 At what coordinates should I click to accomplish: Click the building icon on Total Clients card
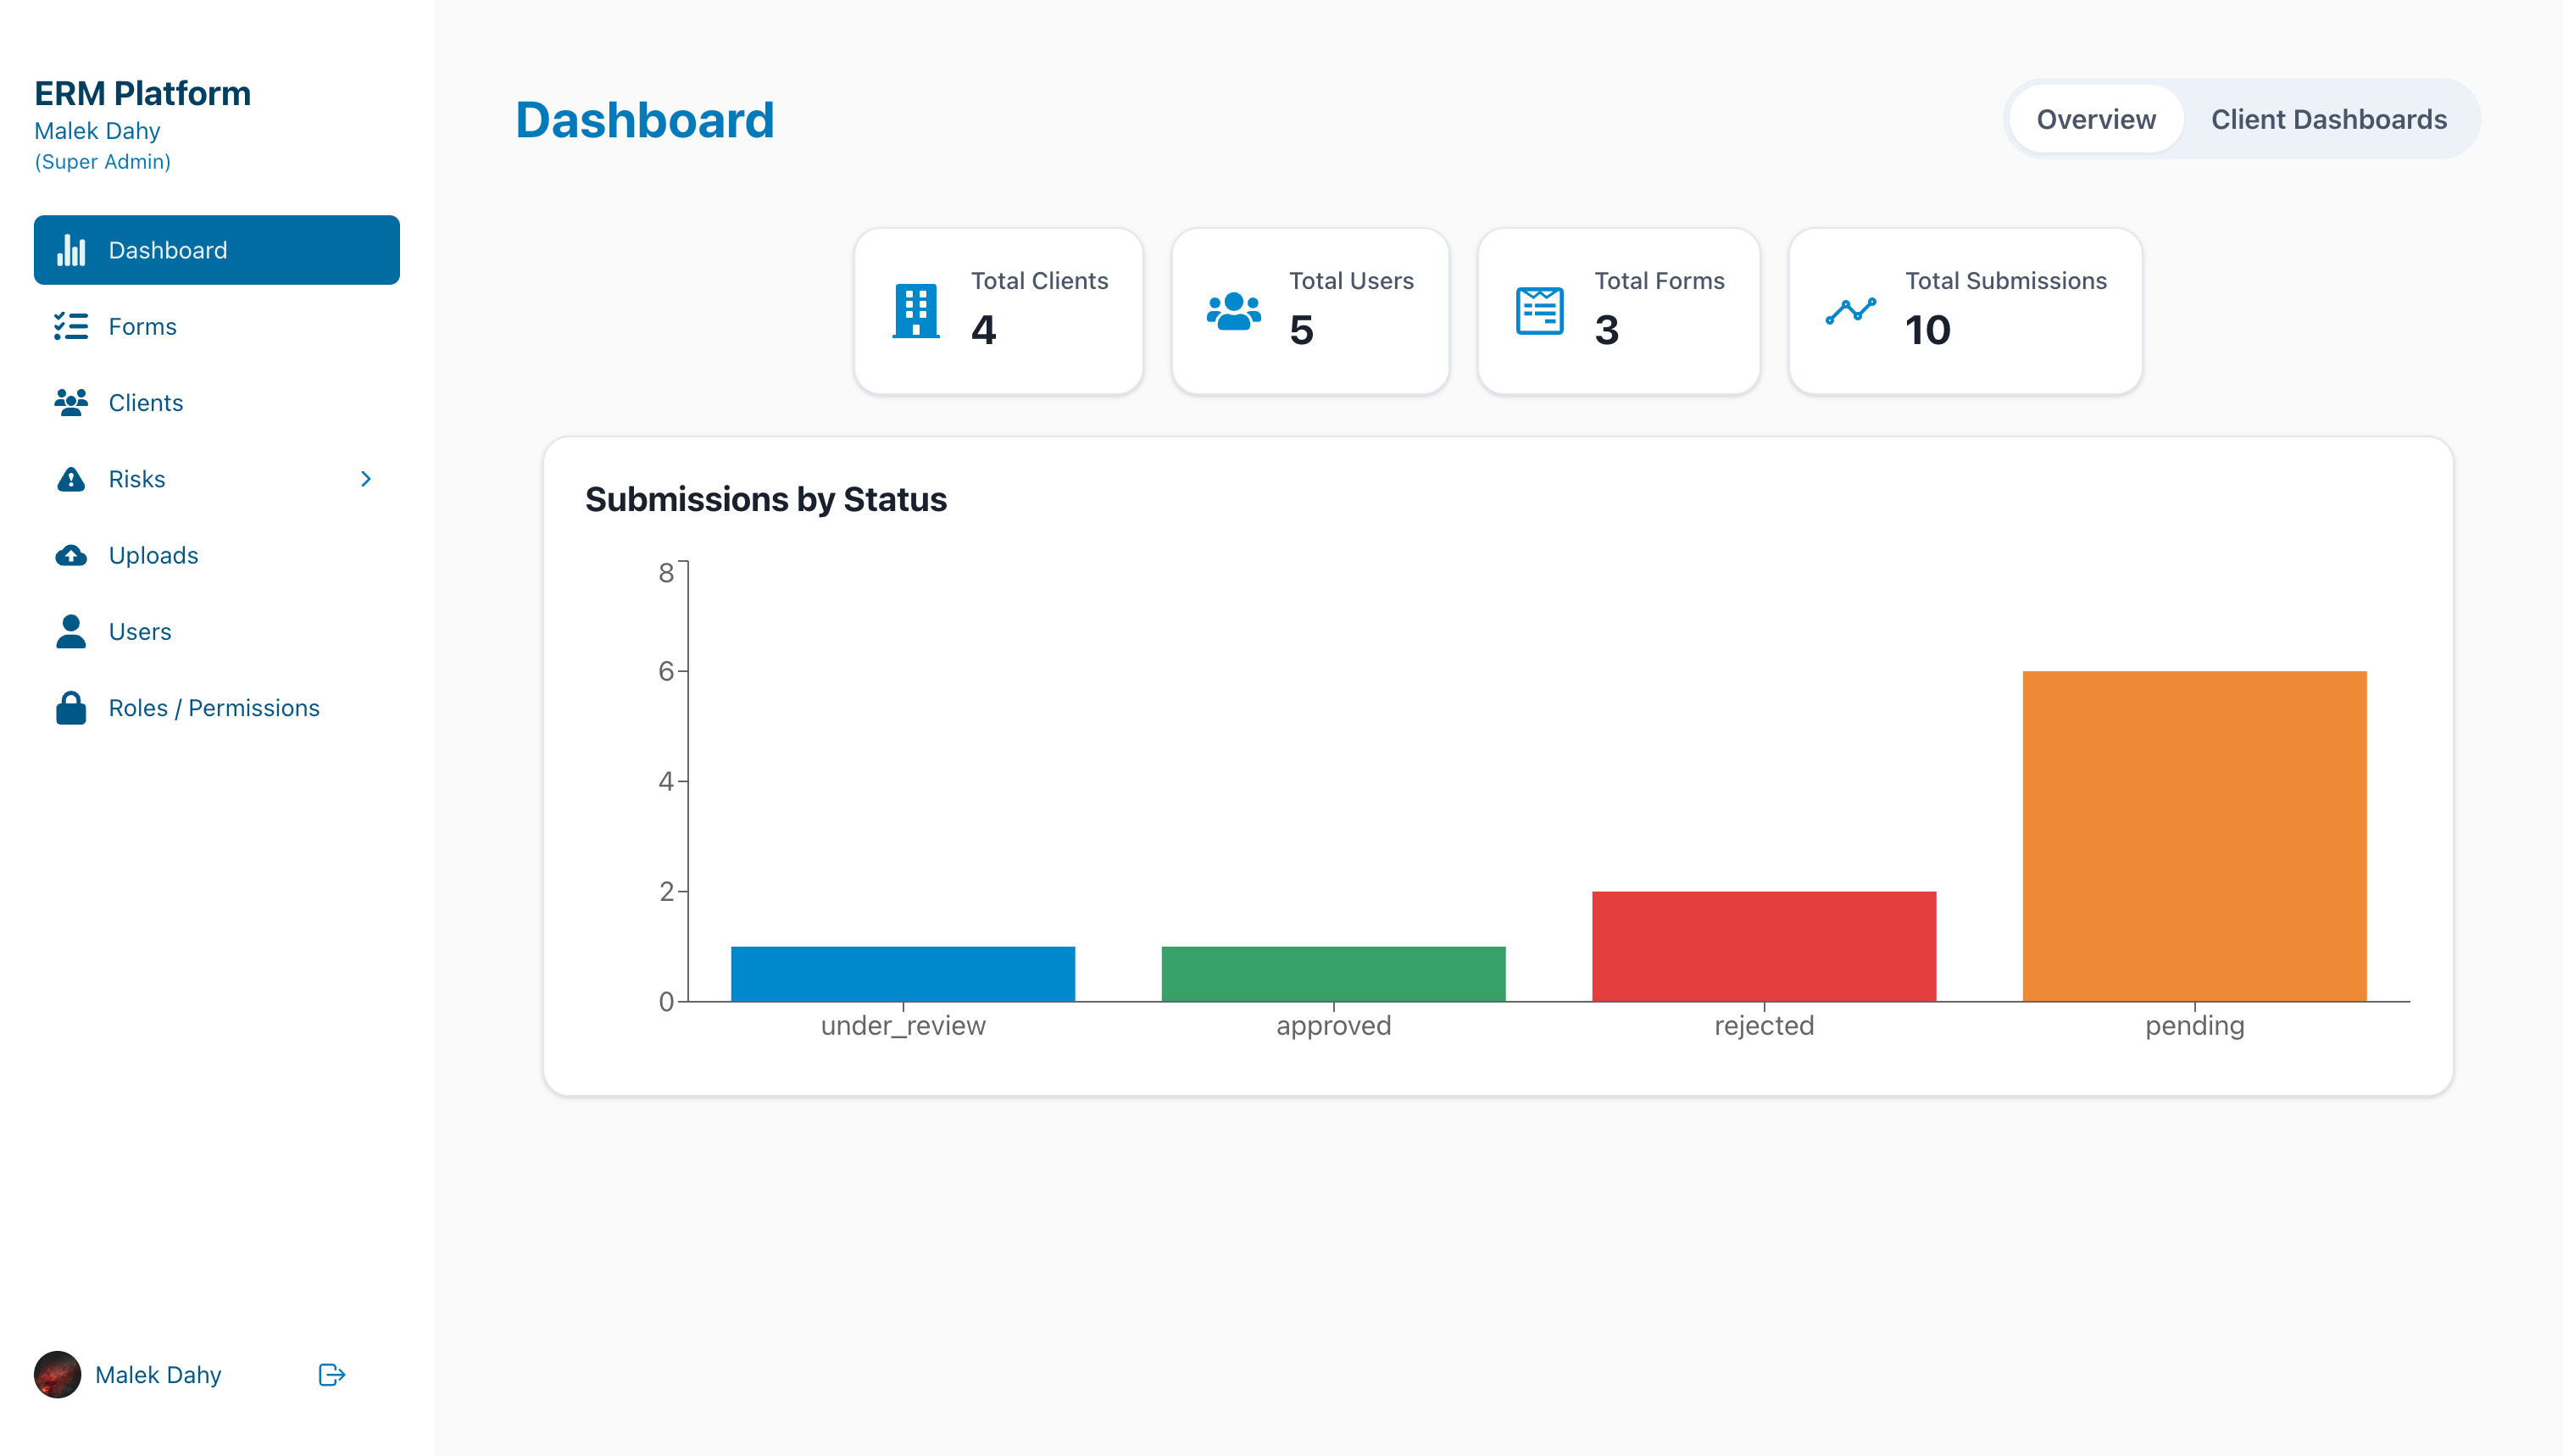coord(916,311)
